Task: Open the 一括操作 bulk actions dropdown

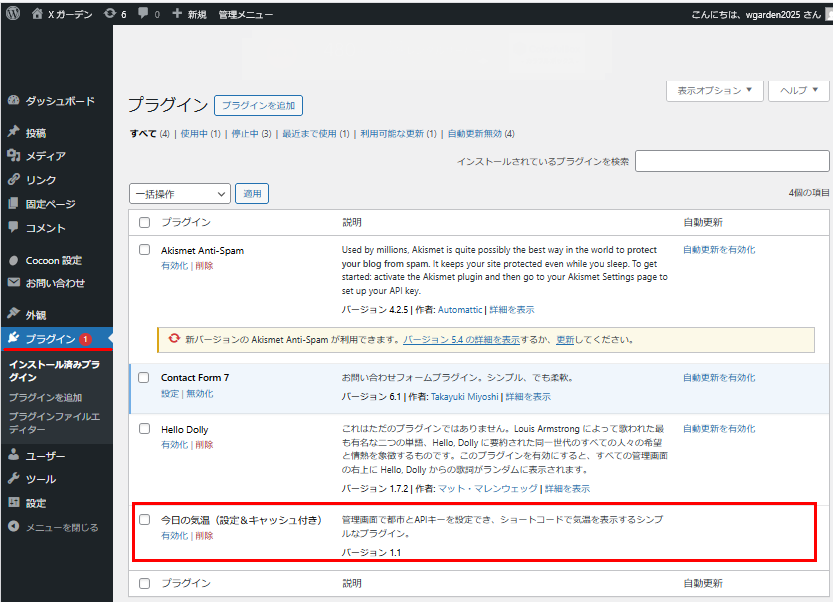Action: [x=180, y=194]
